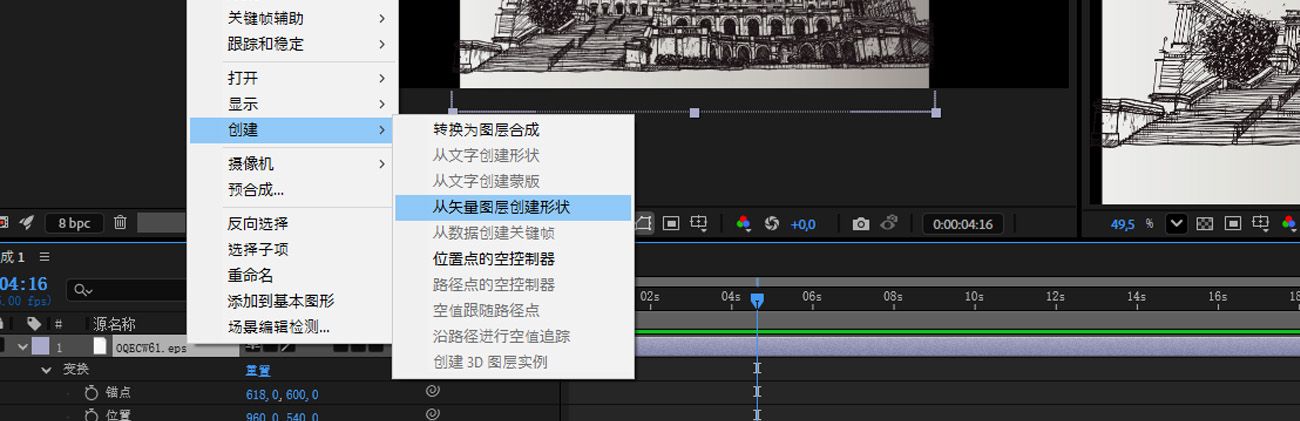Image resolution: width=1300 pixels, height=421 pixels.
Task: Choose 转换为图层合成 submenu entry
Action: [x=513, y=130]
